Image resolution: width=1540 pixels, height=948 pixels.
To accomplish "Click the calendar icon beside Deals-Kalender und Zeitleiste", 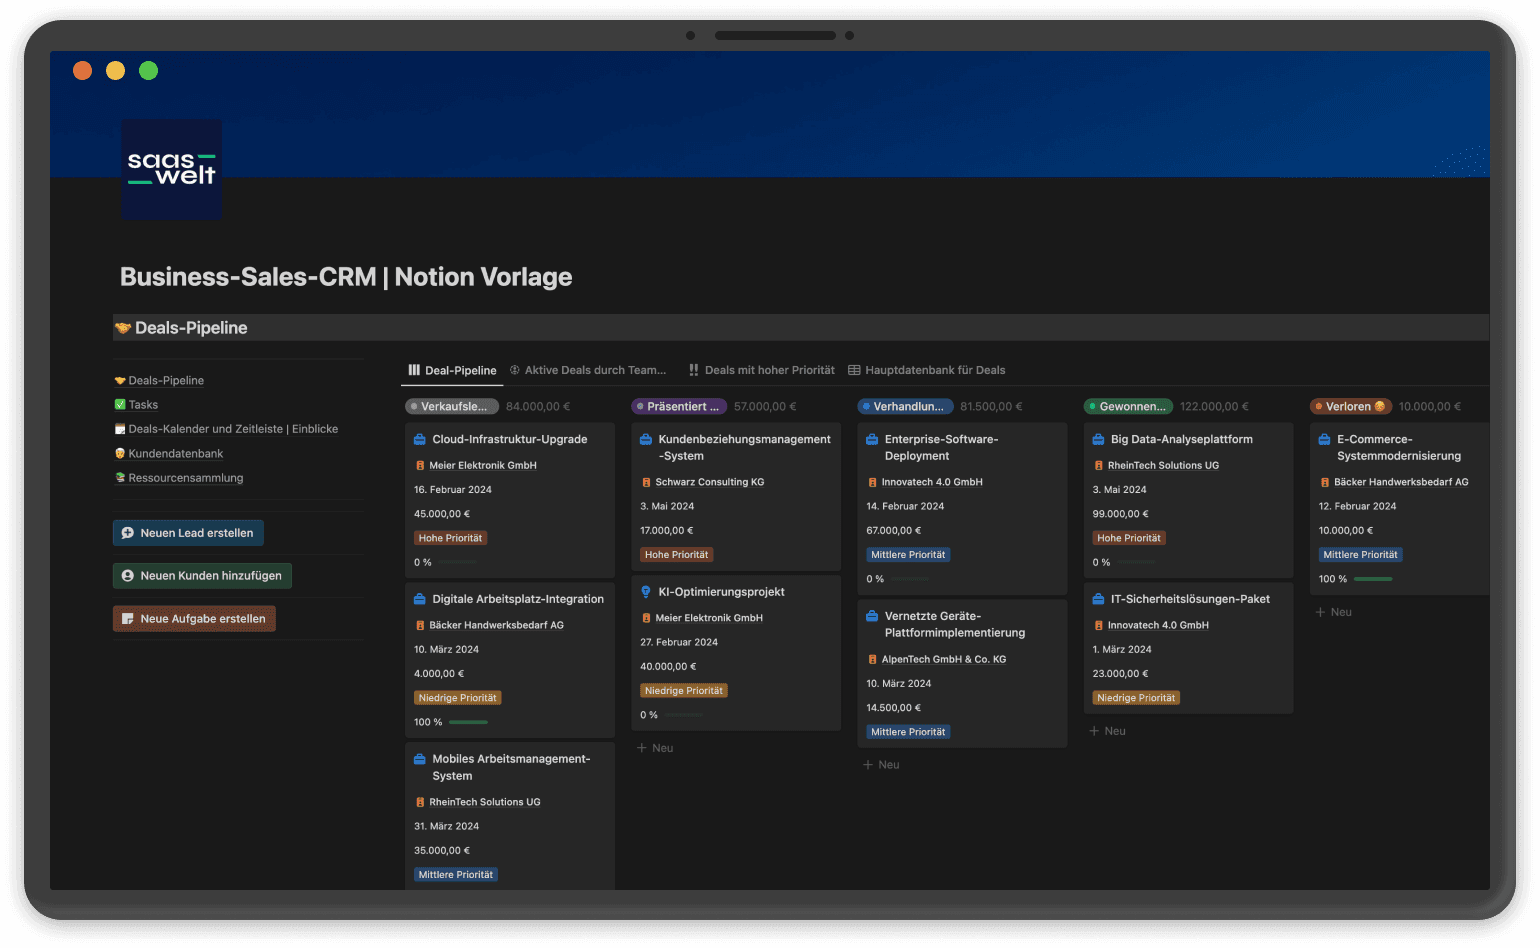I will click(x=120, y=428).
